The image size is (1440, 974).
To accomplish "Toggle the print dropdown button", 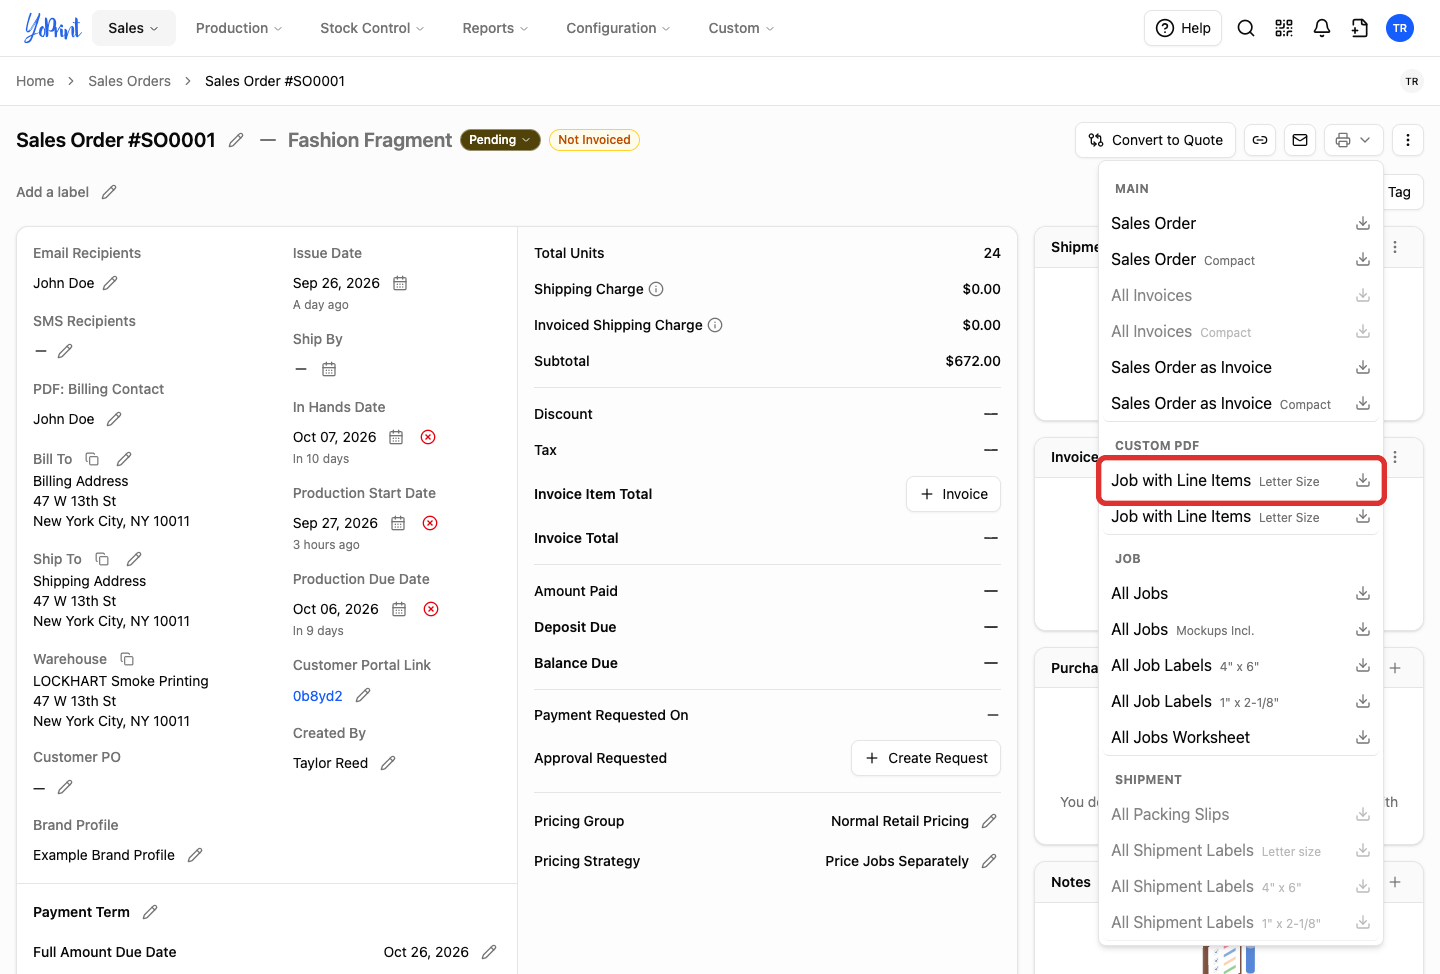I will point(1354,140).
